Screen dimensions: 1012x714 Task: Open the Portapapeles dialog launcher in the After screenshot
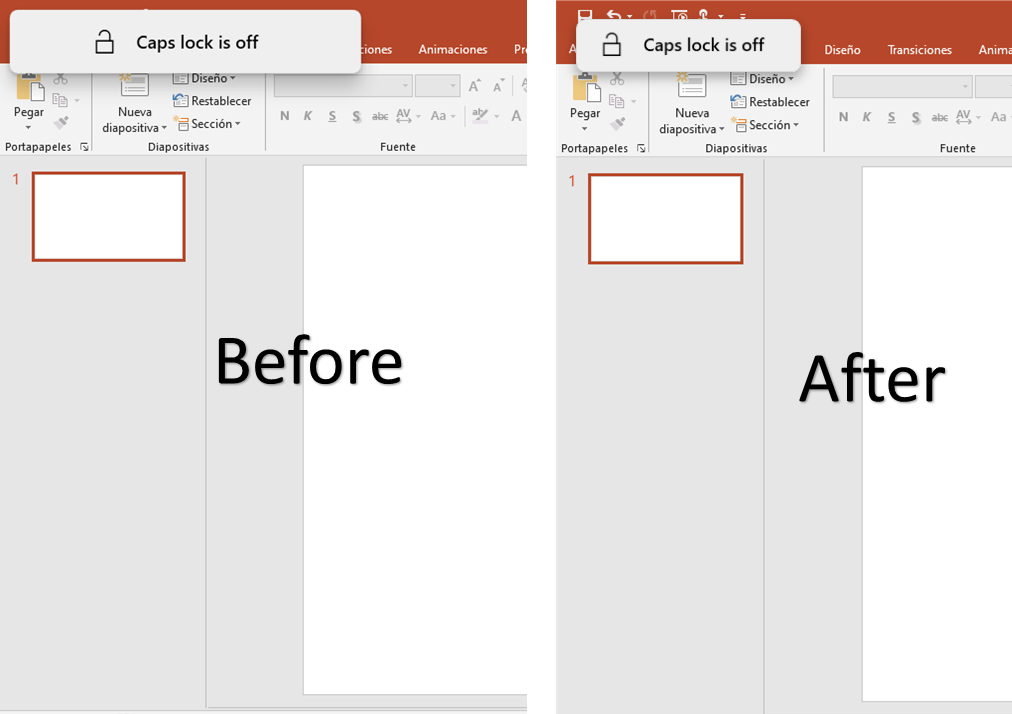click(x=642, y=148)
